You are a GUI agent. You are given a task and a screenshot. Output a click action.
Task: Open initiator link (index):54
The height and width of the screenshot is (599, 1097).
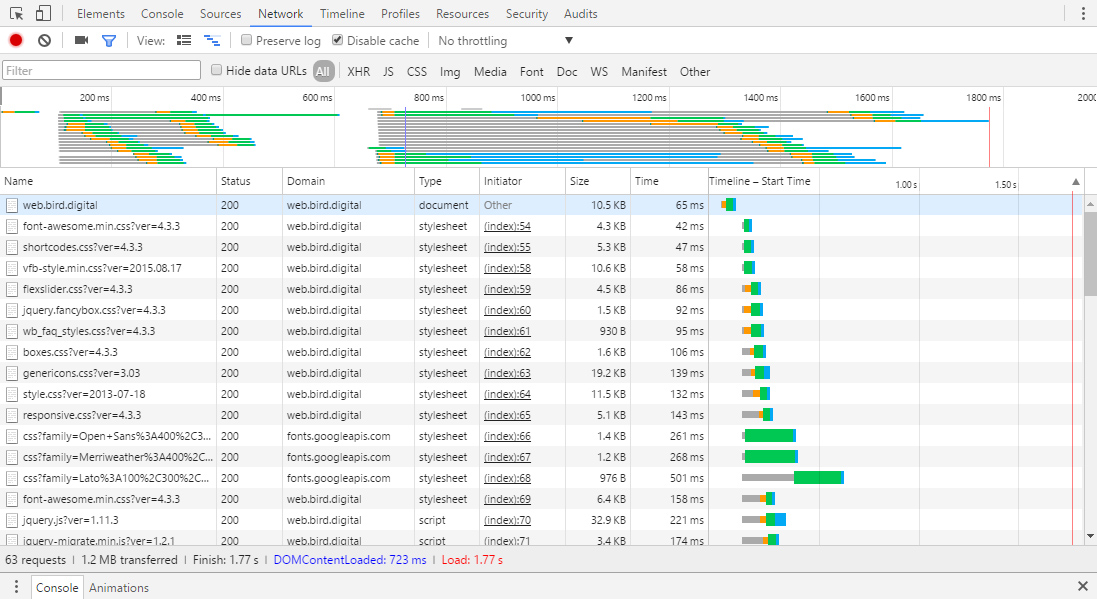pos(508,226)
